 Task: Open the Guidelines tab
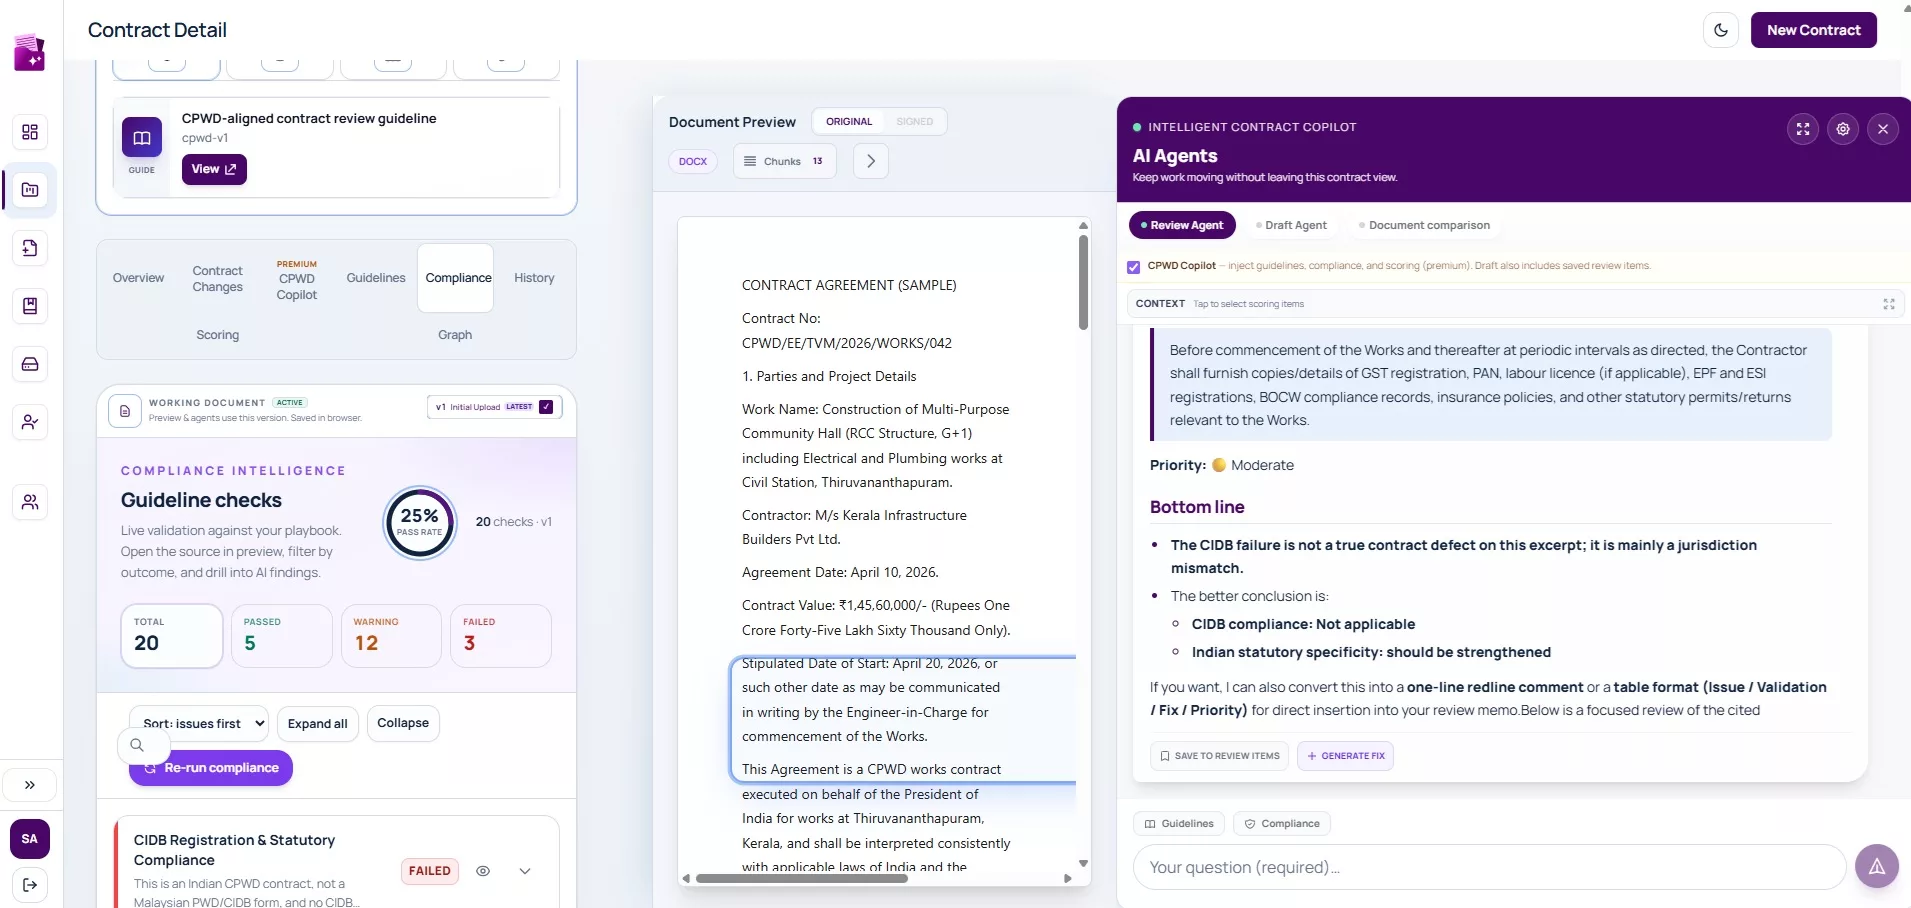click(x=376, y=278)
